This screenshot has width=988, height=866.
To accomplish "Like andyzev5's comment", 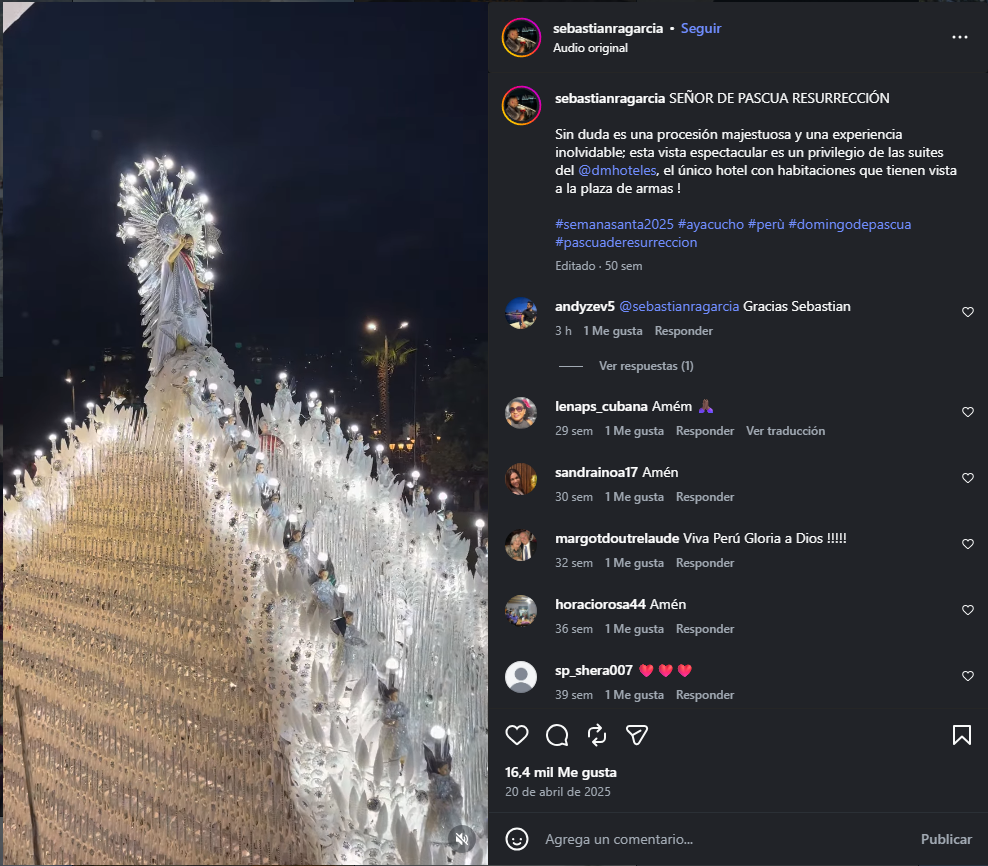I will tap(967, 312).
